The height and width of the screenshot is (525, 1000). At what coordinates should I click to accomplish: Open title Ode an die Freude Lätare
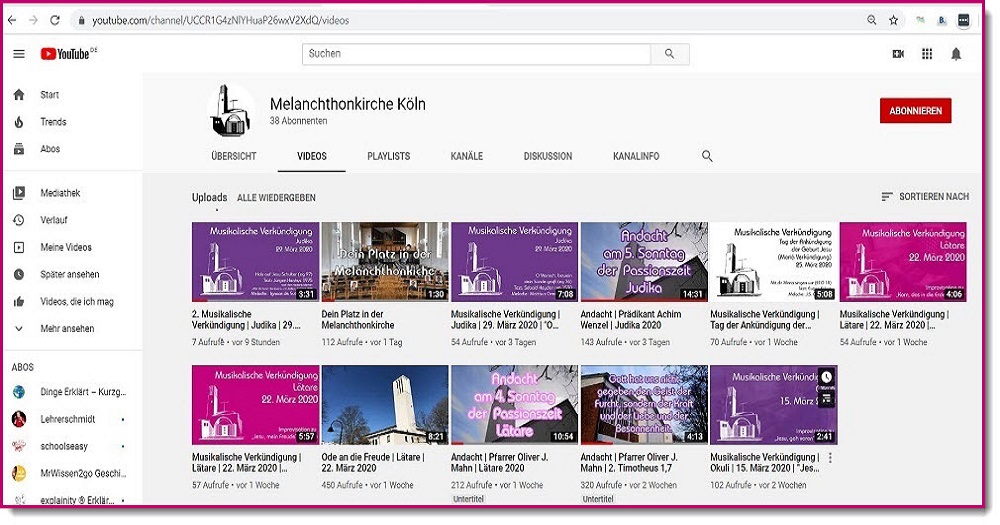click(372, 462)
